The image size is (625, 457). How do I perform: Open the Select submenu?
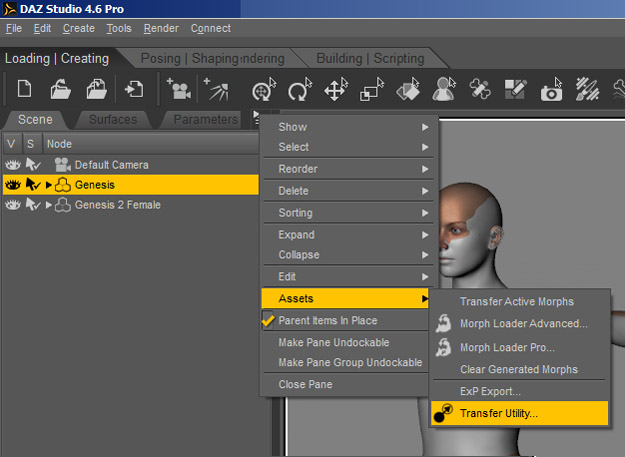tap(349, 147)
